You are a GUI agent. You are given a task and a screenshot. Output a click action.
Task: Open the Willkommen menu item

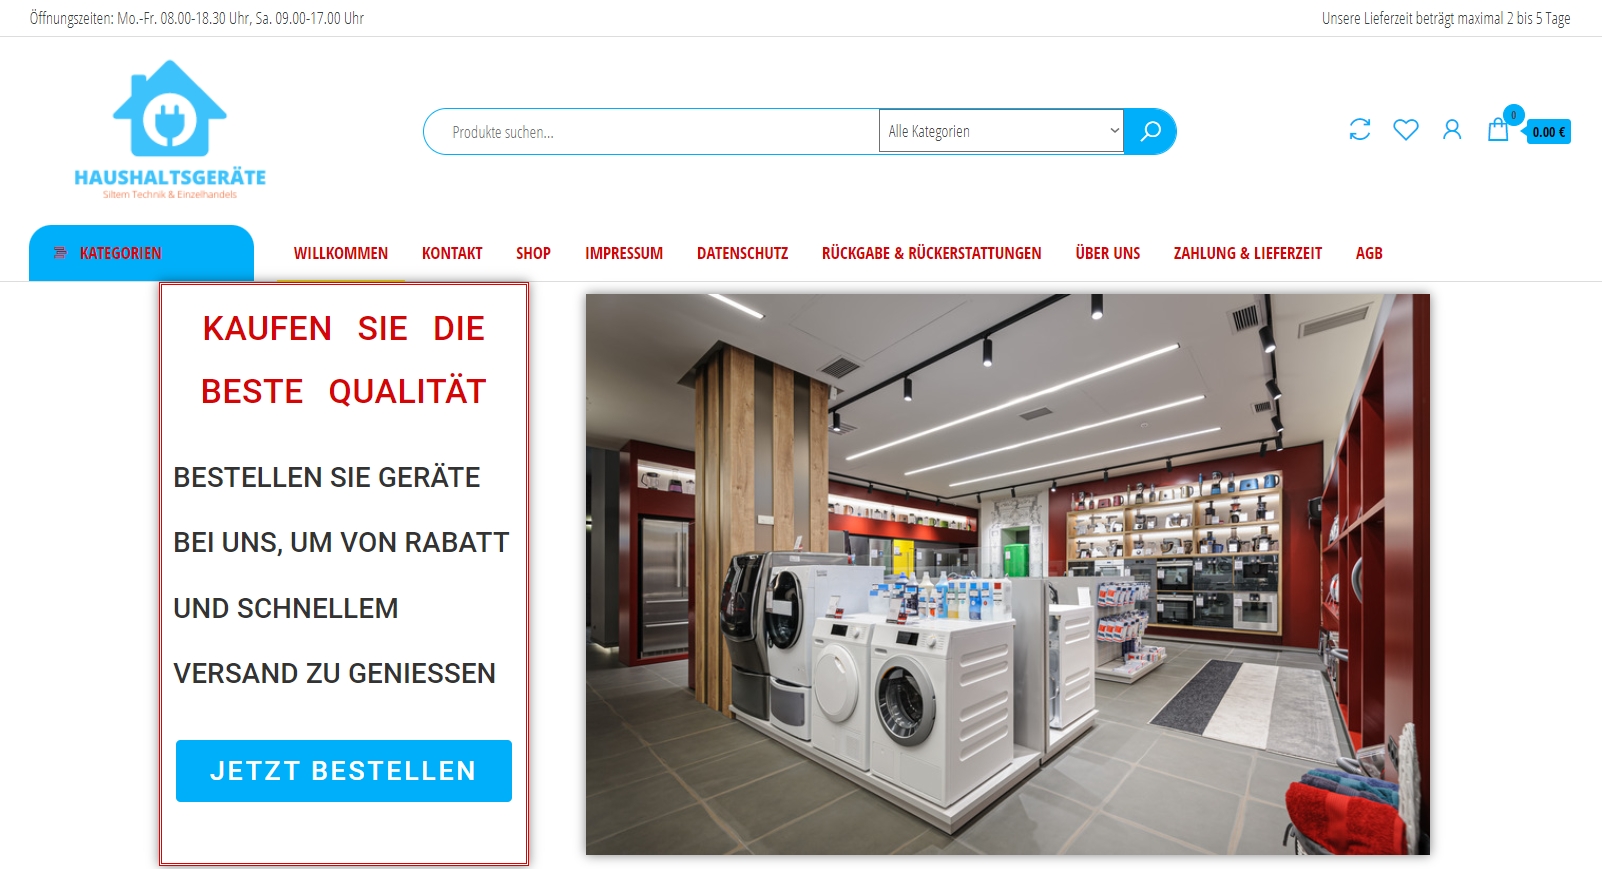click(x=341, y=254)
